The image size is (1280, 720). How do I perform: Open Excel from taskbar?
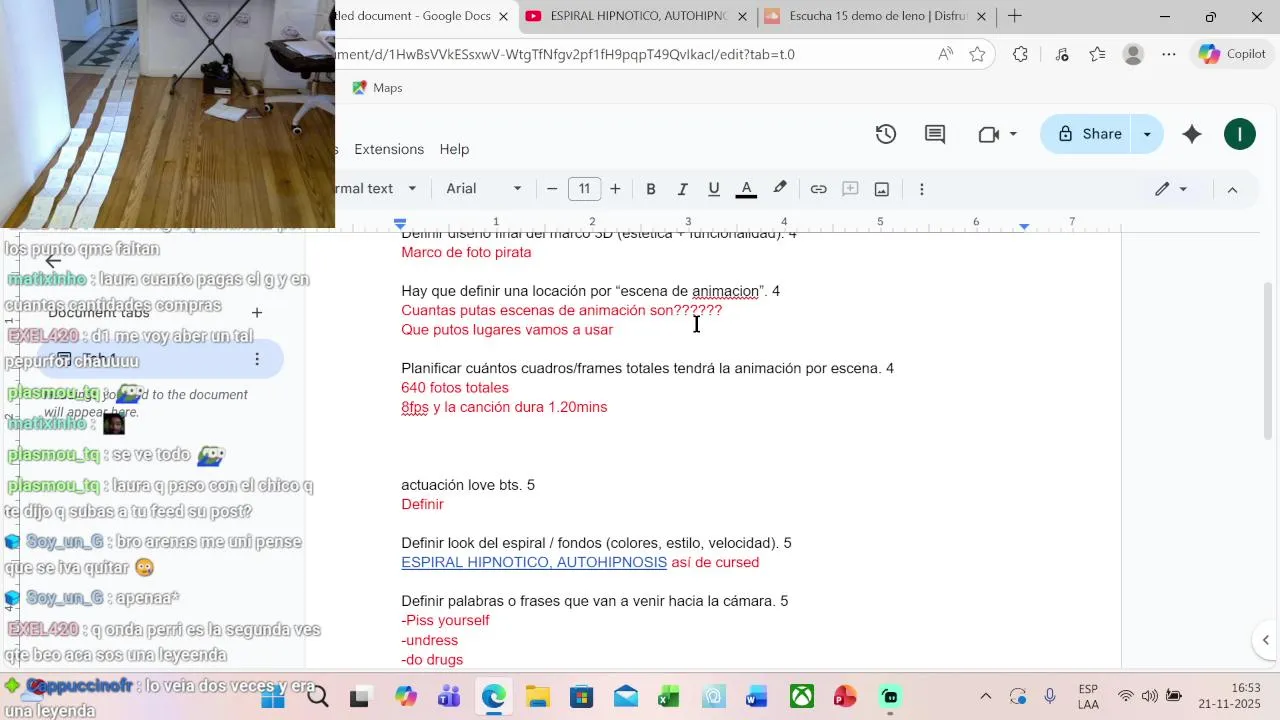(669, 697)
